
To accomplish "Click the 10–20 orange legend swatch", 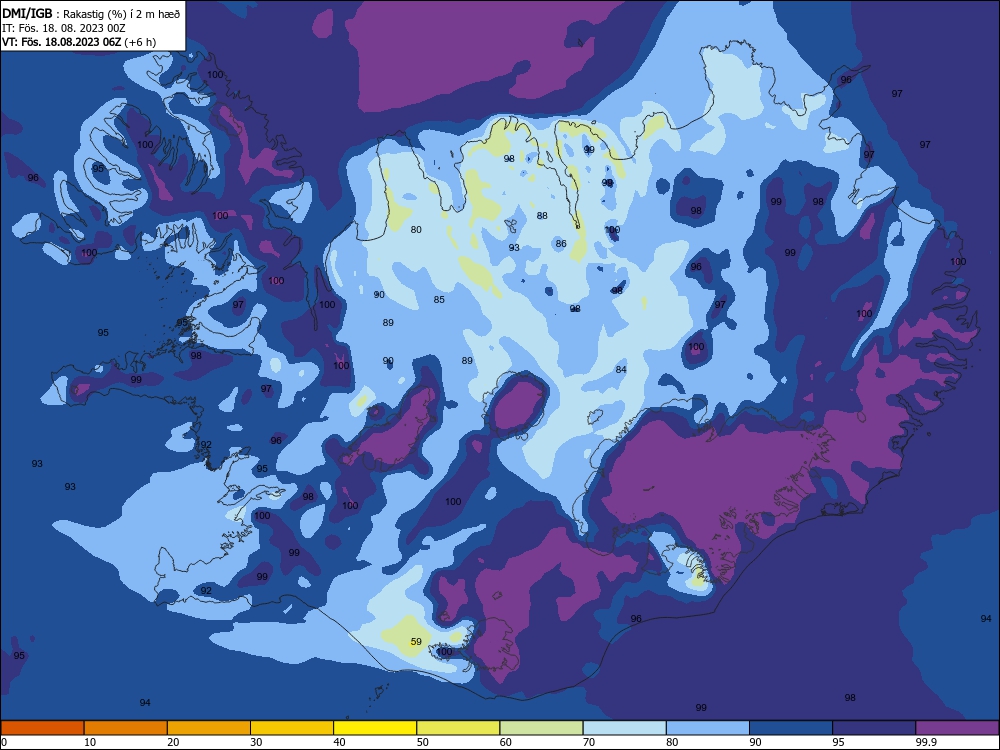I will [x=126, y=728].
